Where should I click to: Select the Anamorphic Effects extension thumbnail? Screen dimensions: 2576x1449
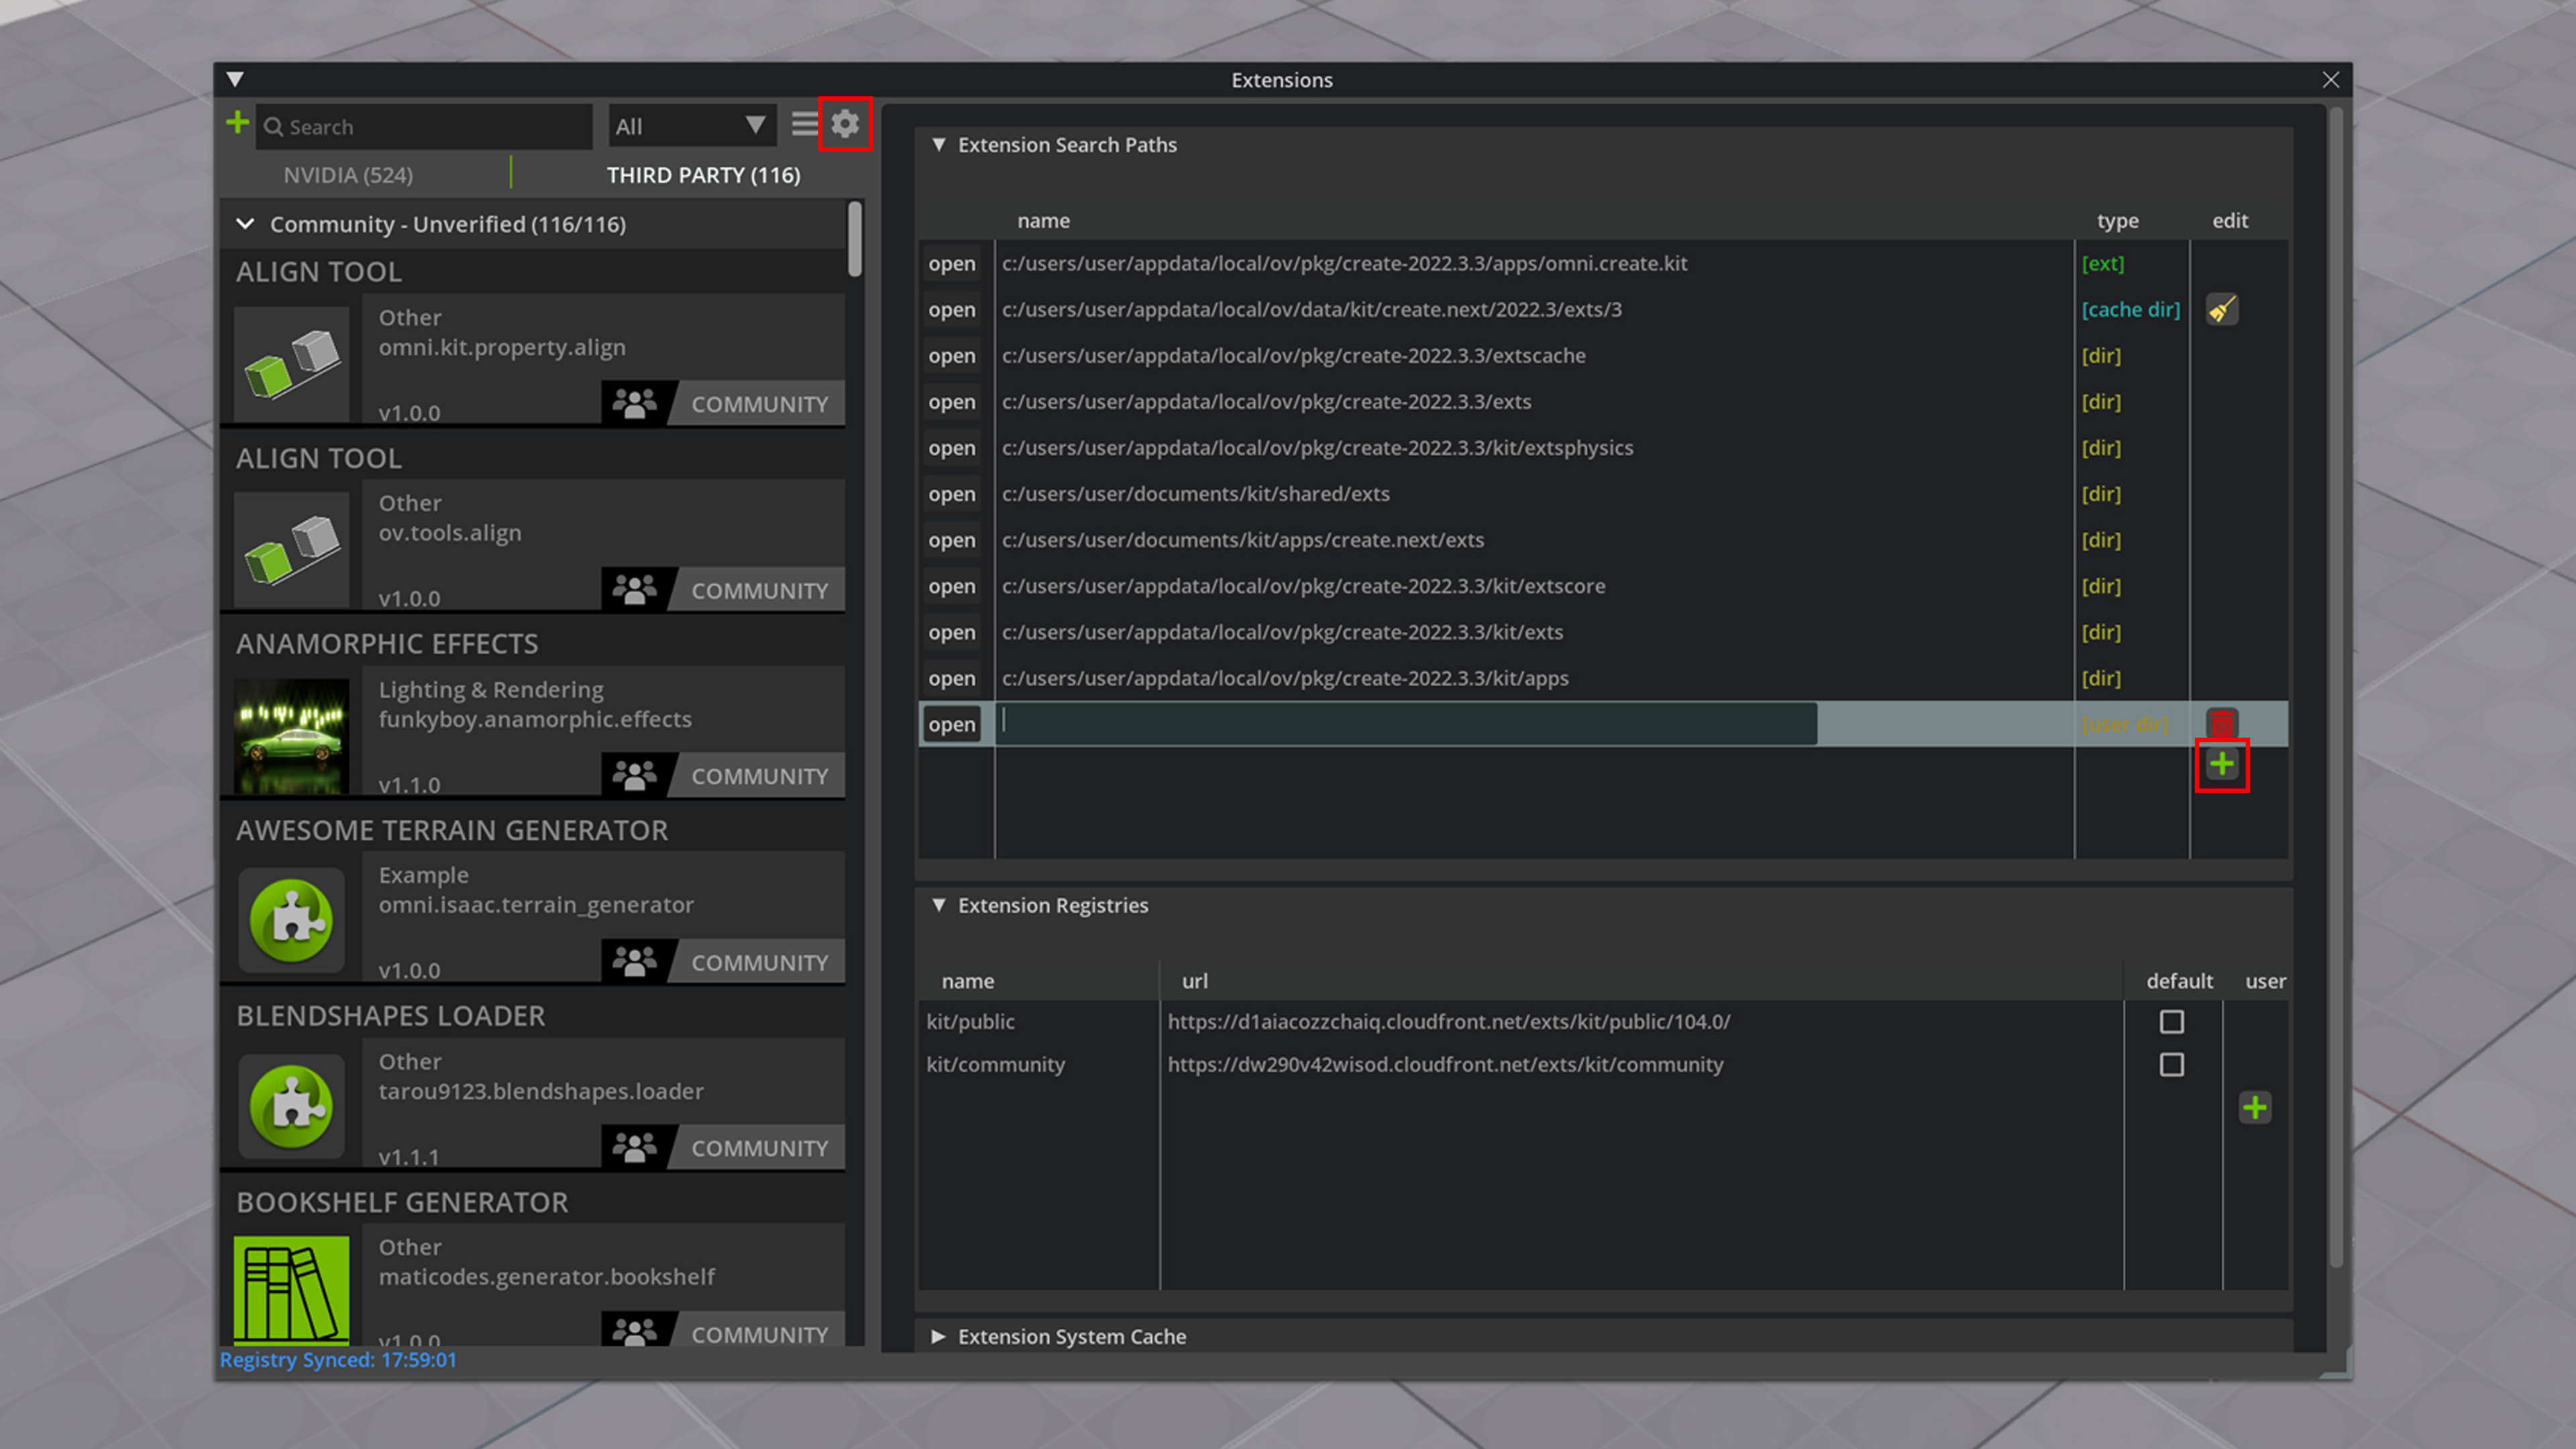click(x=291, y=736)
